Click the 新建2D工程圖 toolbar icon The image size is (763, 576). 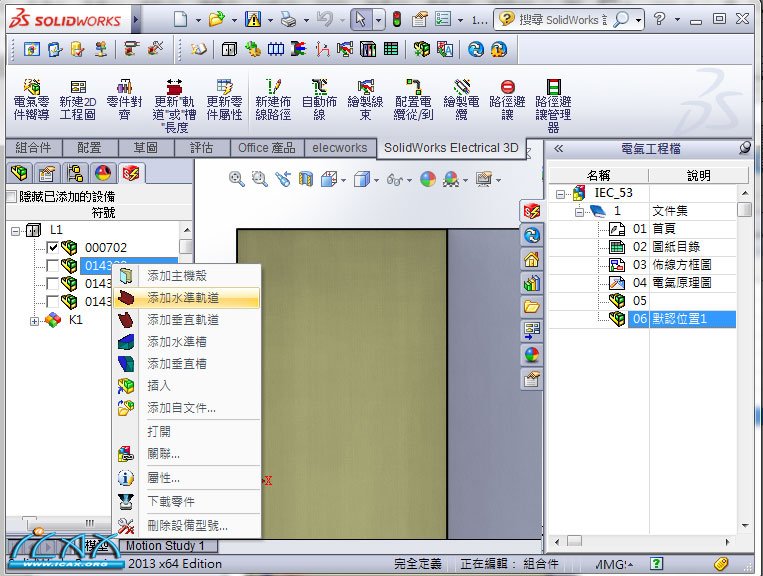point(78,100)
